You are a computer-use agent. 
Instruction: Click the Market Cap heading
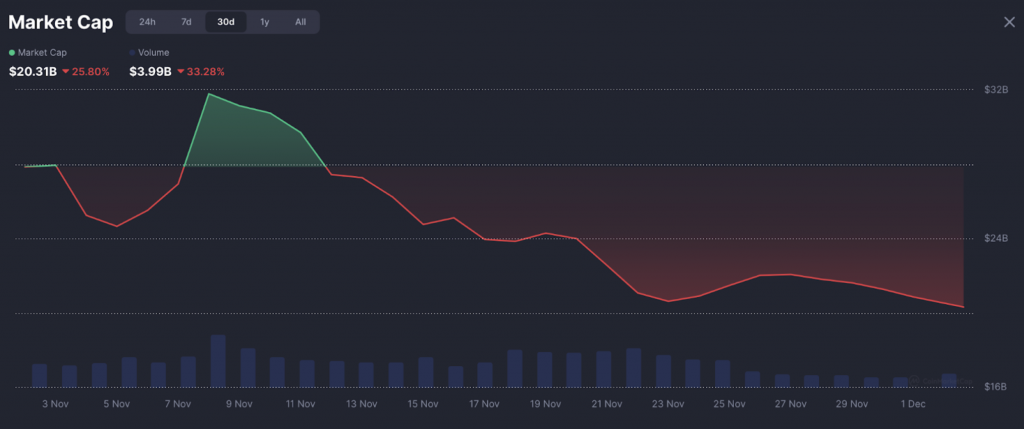(x=60, y=22)
